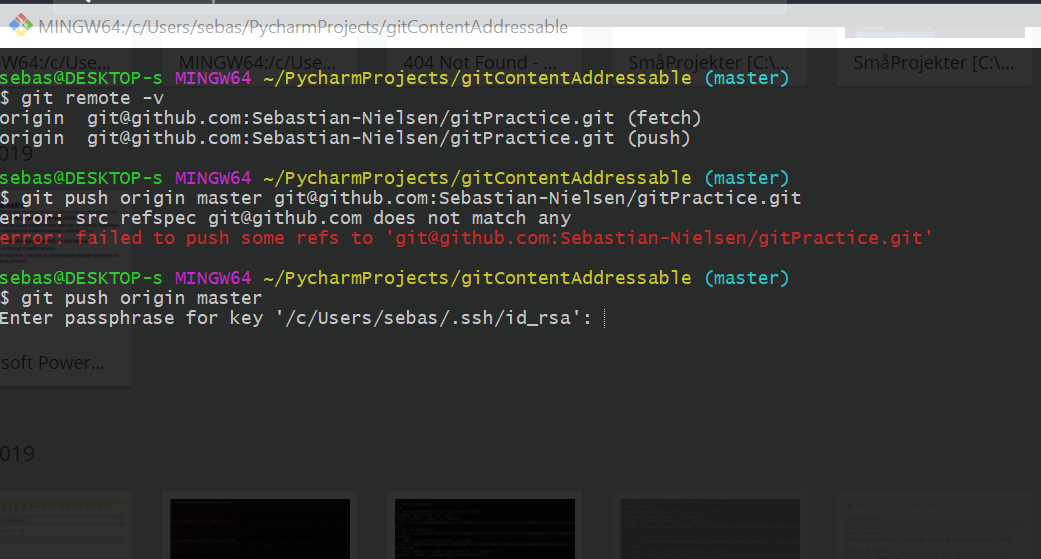
Task: Open the 'MINGW64:/c/Use...' background window label
Action: pyautogui.click(x=258, y=62)
